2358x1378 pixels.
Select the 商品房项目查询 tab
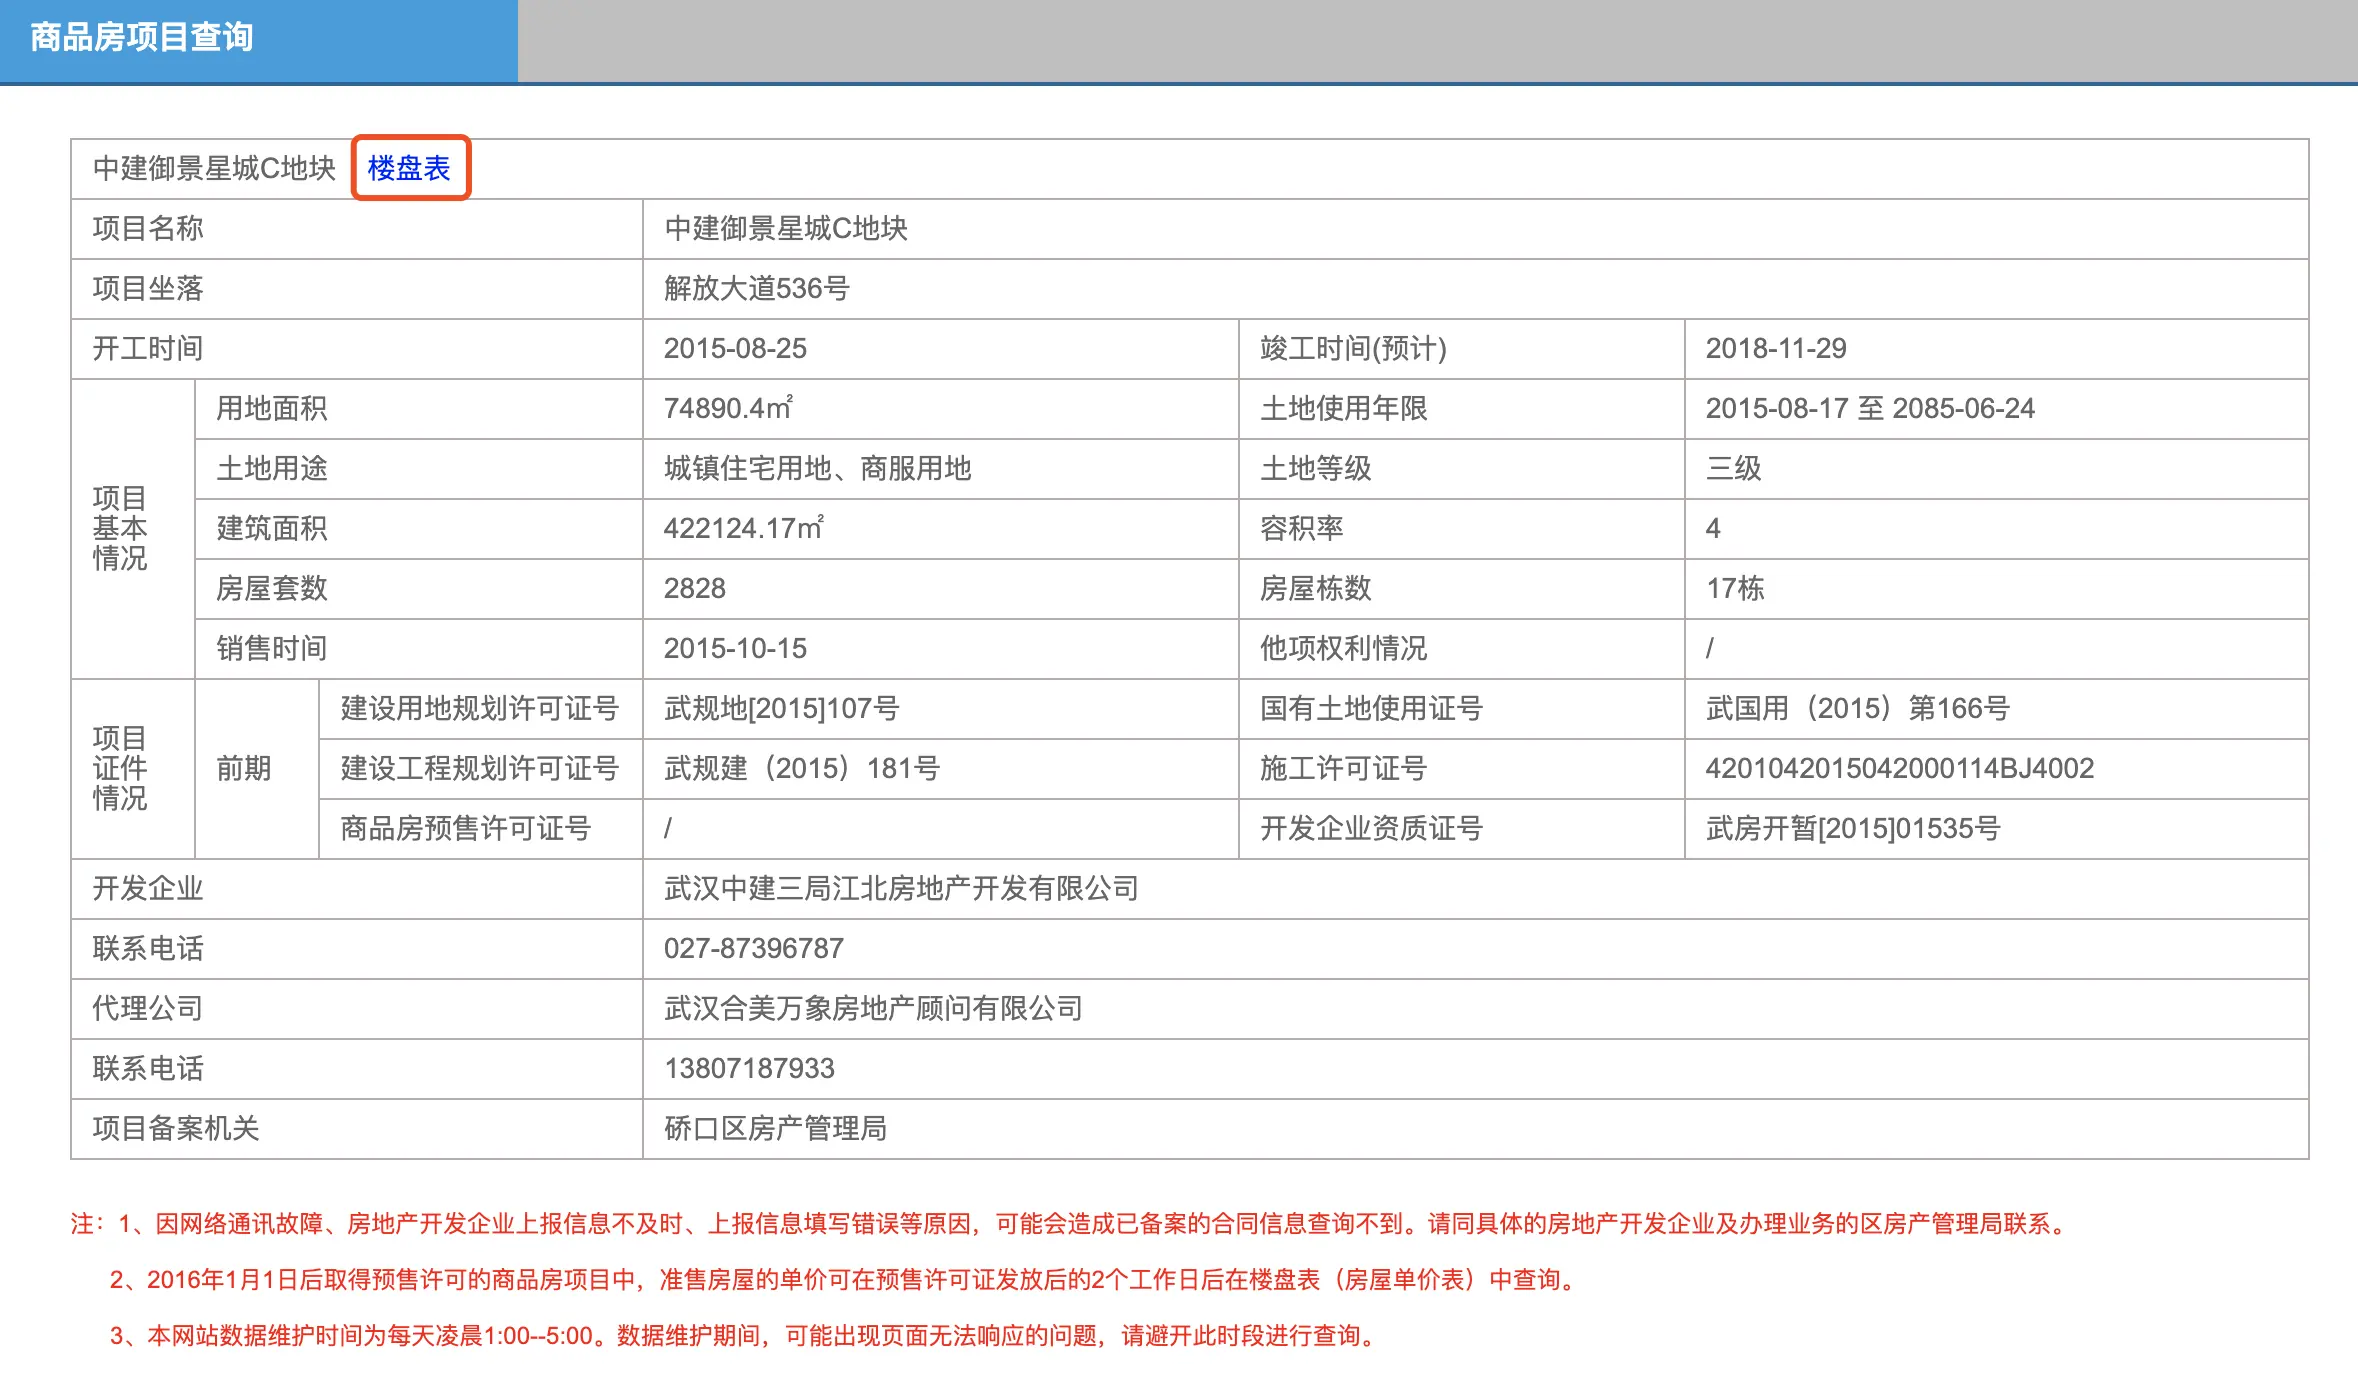tap(141, 38)
